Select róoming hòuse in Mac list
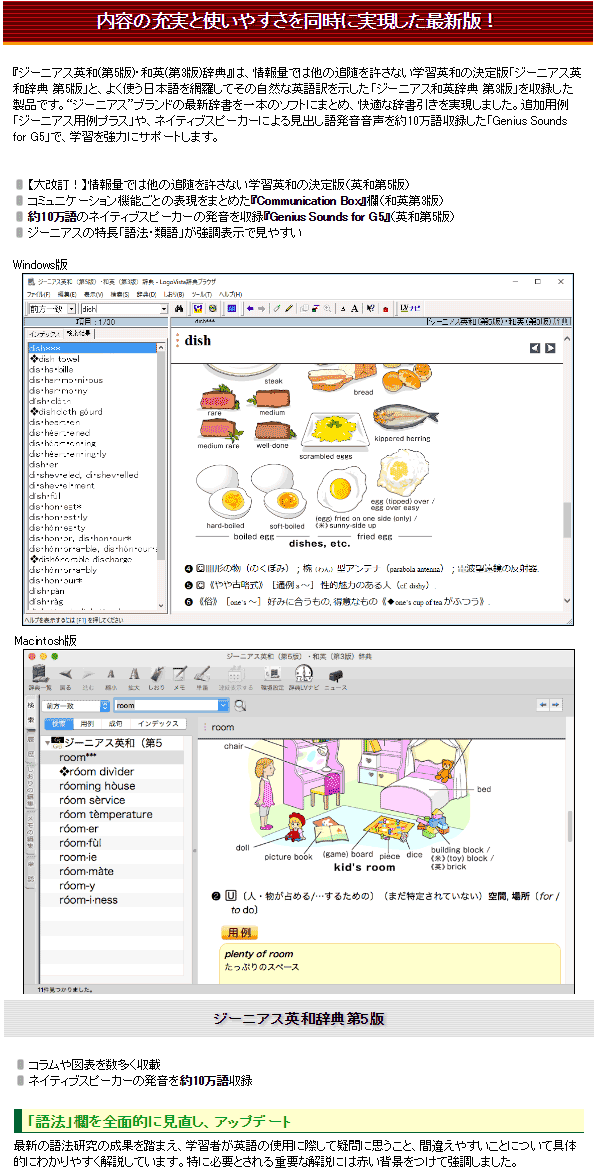 coord(97,786)
